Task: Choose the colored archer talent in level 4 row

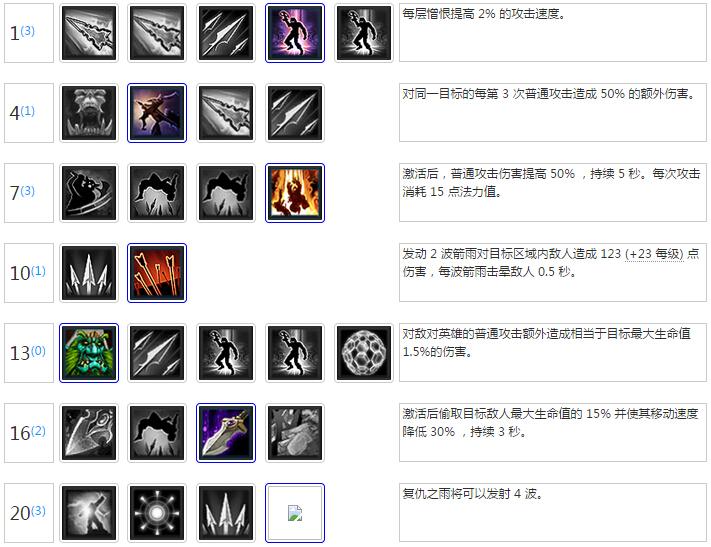Action: (157, 113)
